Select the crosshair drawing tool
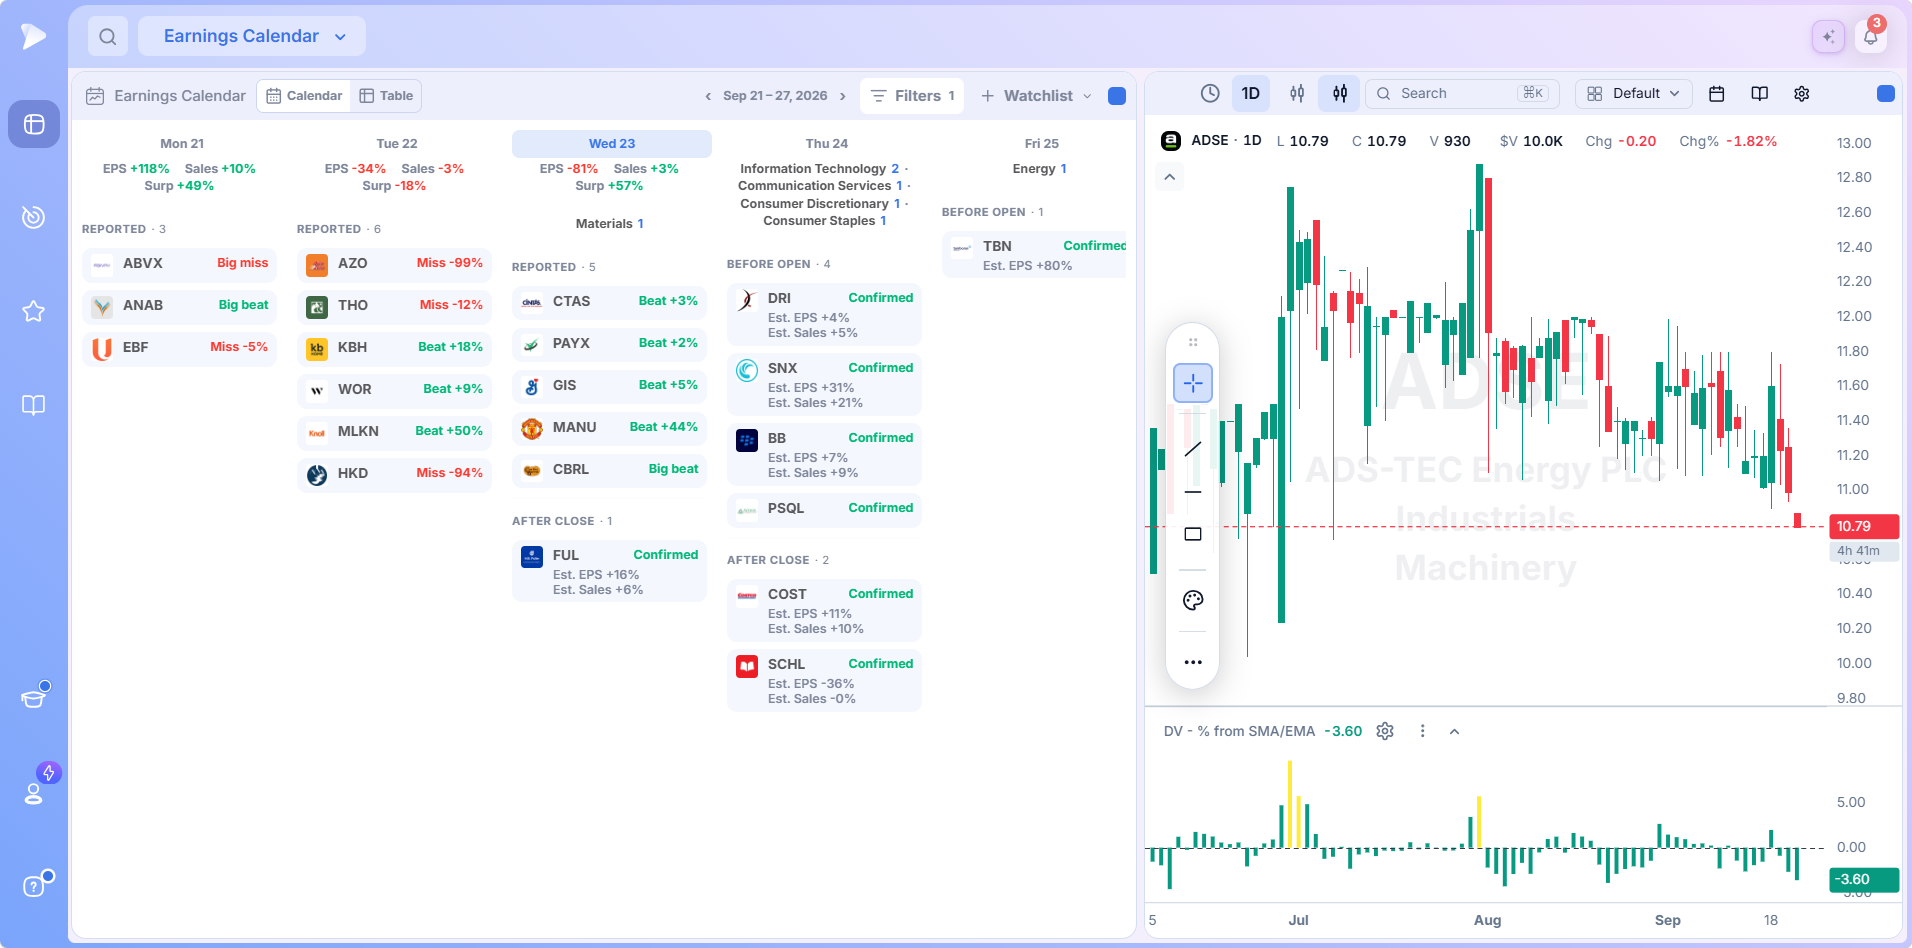 1193,383
